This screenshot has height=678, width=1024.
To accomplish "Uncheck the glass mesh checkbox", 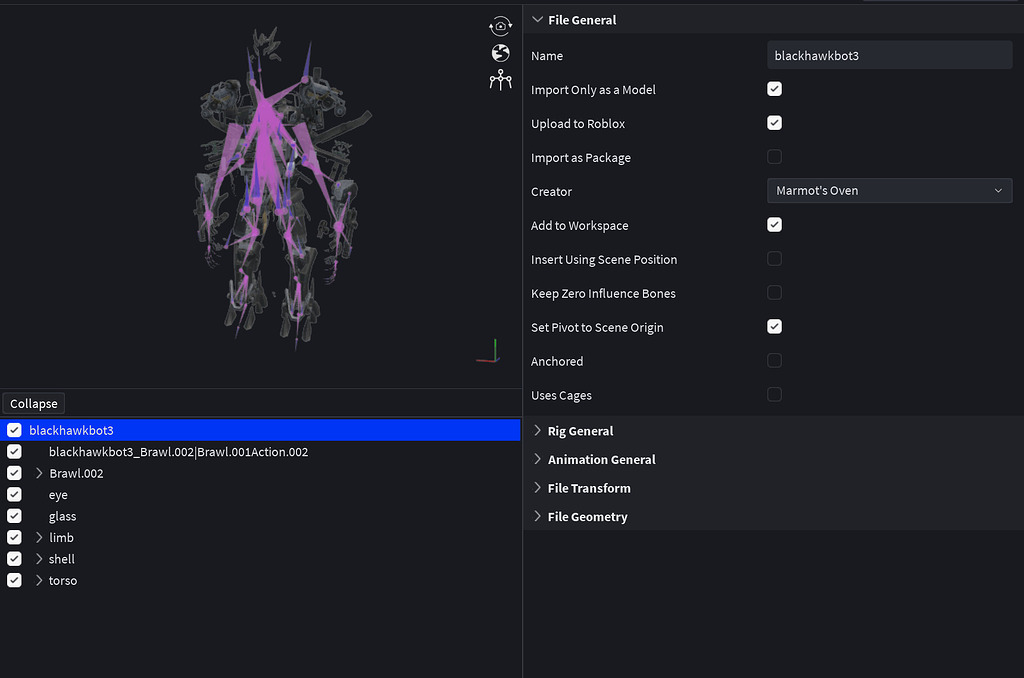I will 14,516.
